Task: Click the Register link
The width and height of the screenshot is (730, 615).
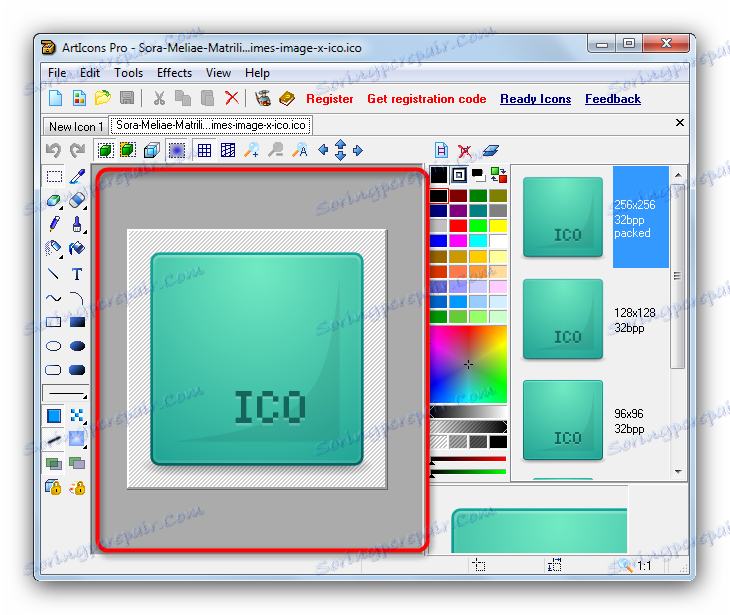Action: pos(330,99)
